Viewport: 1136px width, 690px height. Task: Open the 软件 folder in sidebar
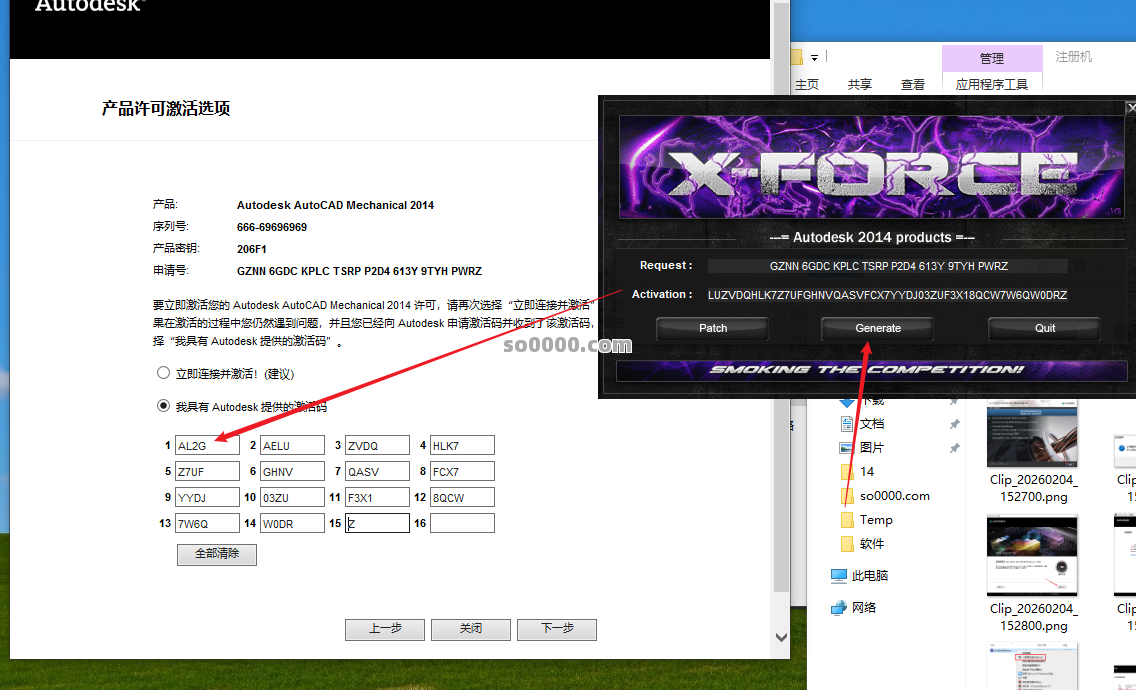[871, 543]
